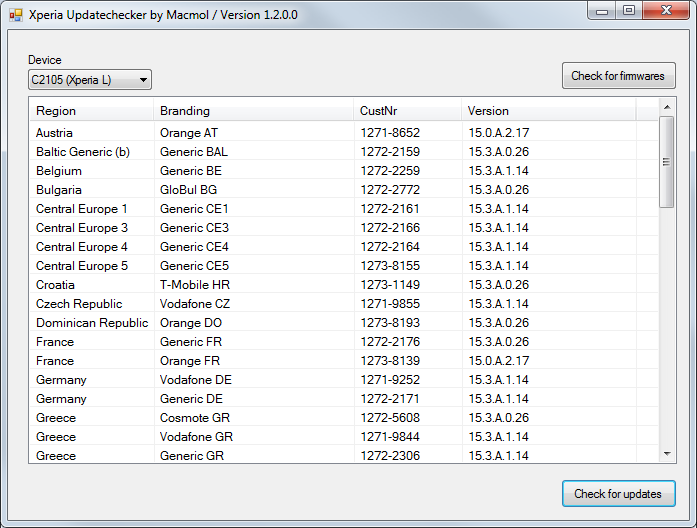This screenshot has width=697, height=528.
Task: Sort the table by the Region column header
Action: tap(92, 111)
